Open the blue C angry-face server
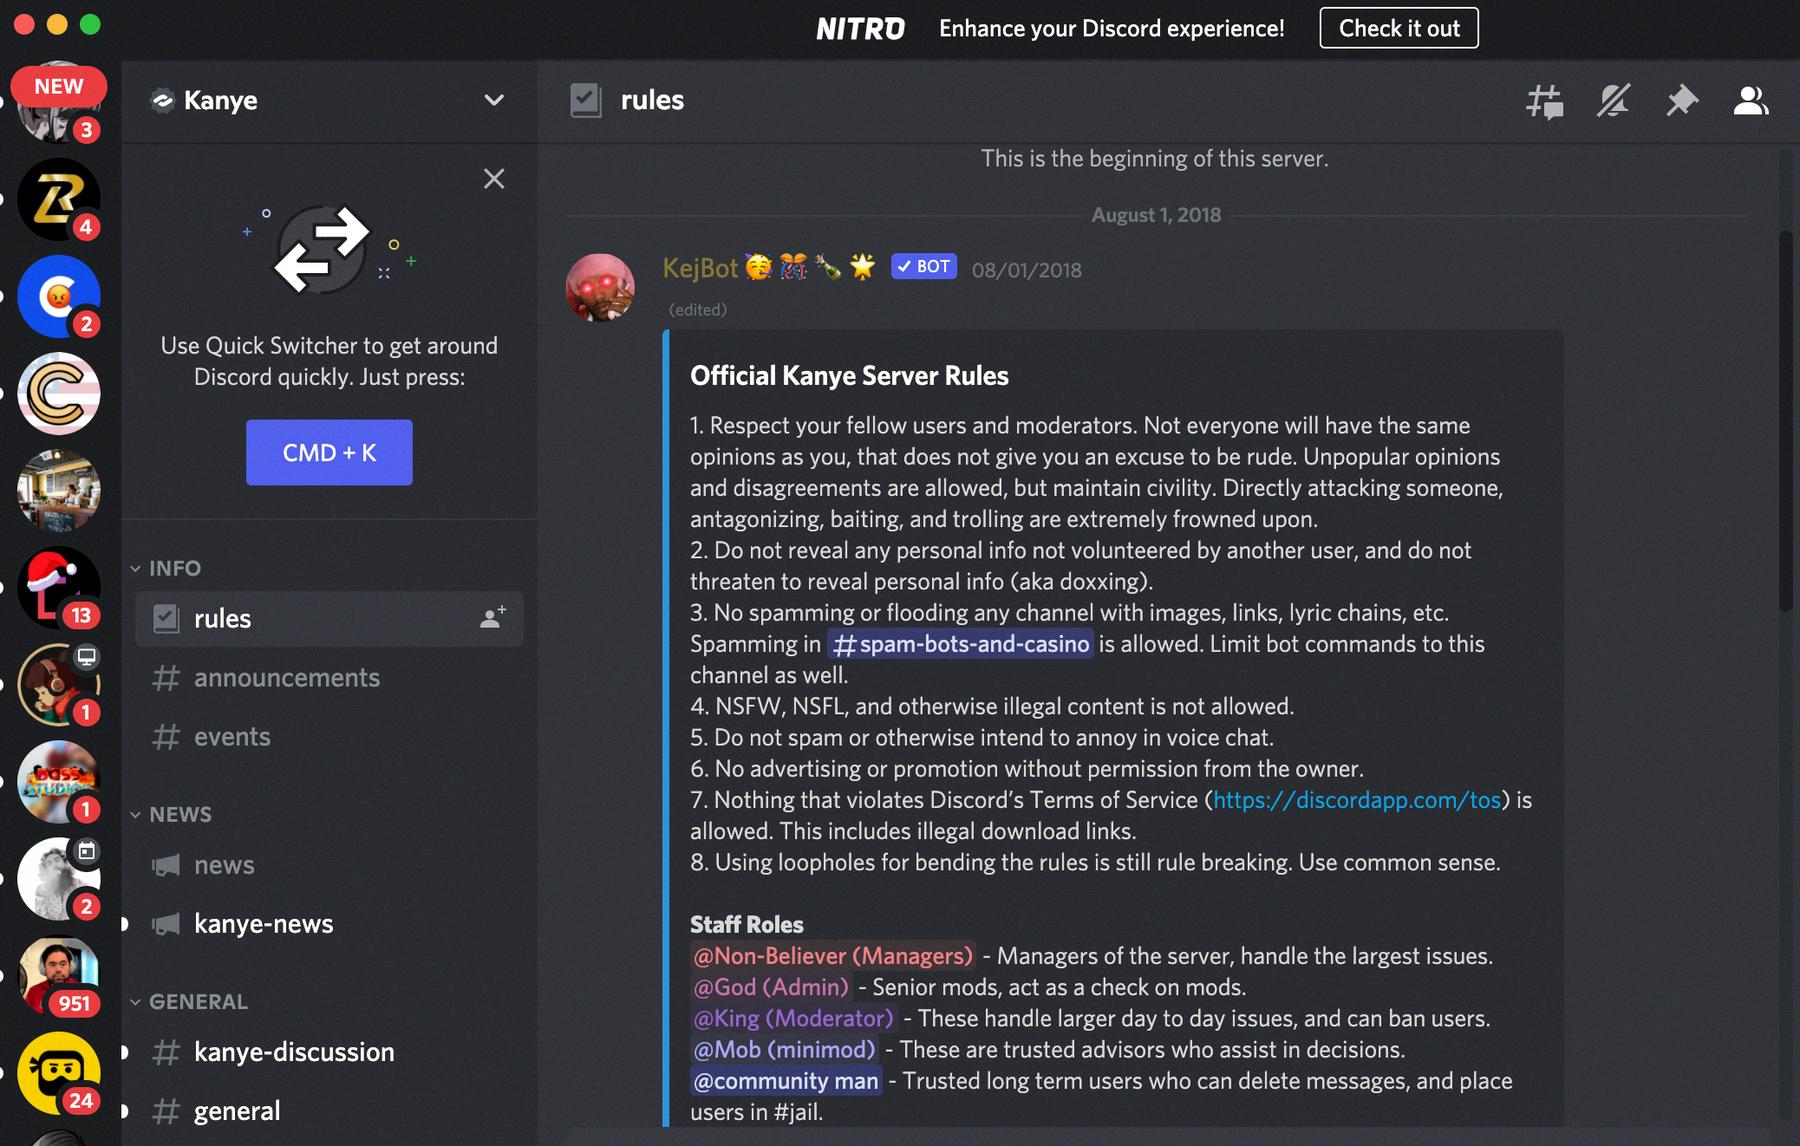Screen dimensions: 1800x1146 click(59, 296)
